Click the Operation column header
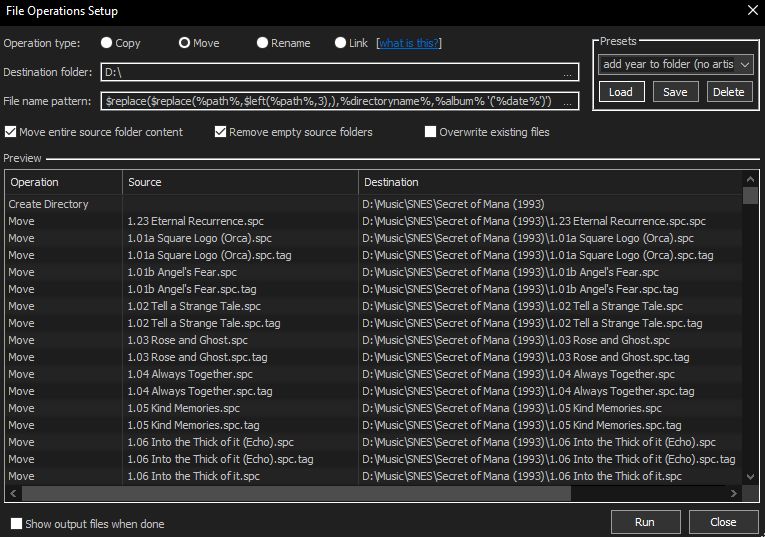Screen dimensions: 765x537 63,182
